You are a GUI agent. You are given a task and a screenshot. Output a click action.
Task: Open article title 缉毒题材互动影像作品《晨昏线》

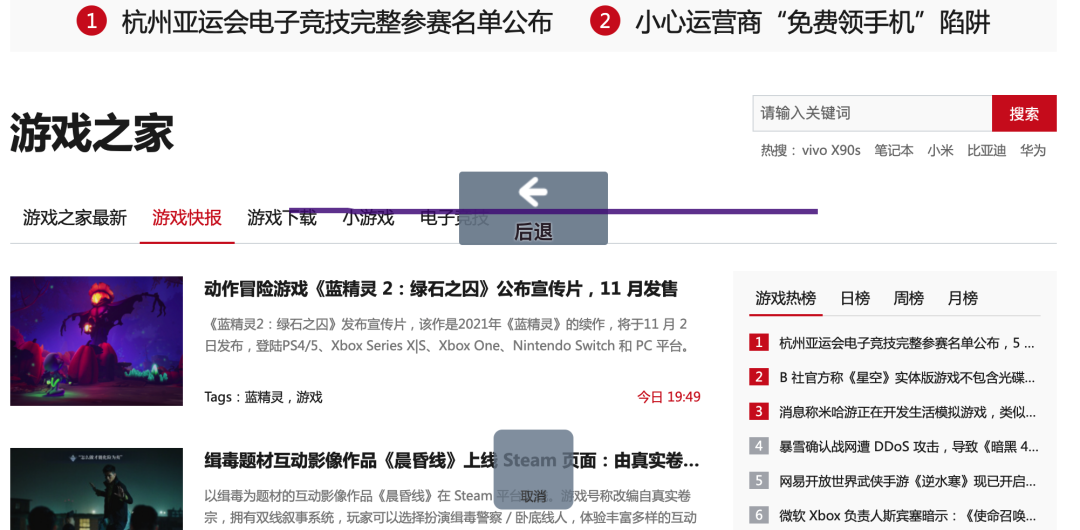tap(452, 460)
